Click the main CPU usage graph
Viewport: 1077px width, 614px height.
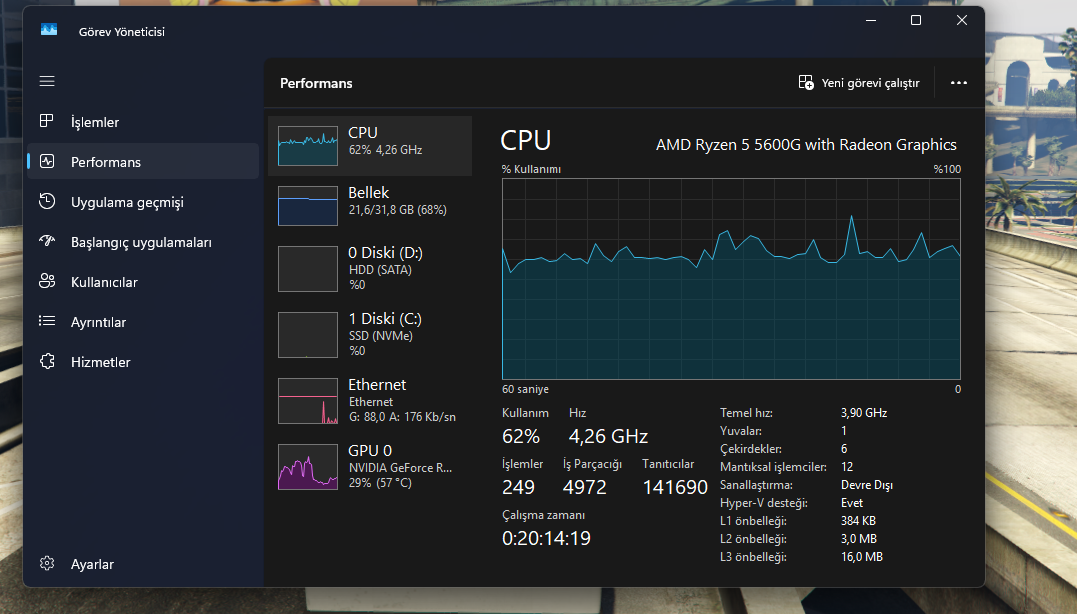pyautogui.click(x=732, y=279)
